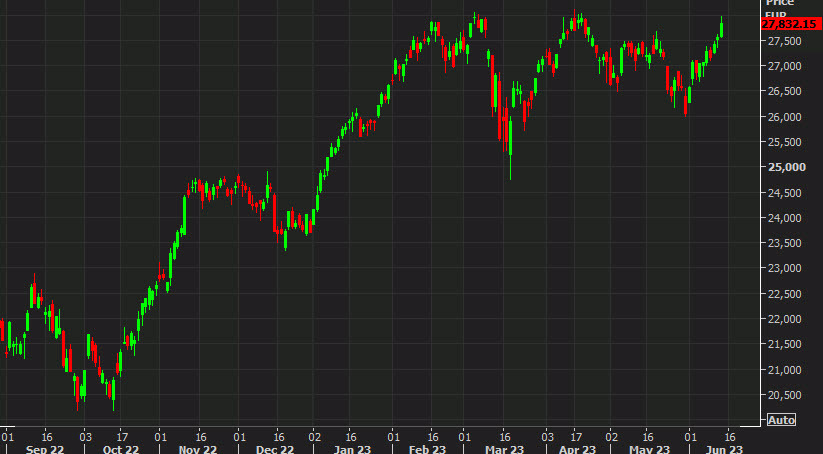Click the 27,000 price axis label
Viewport: 823px width, 454px height.
click(784, 66)
